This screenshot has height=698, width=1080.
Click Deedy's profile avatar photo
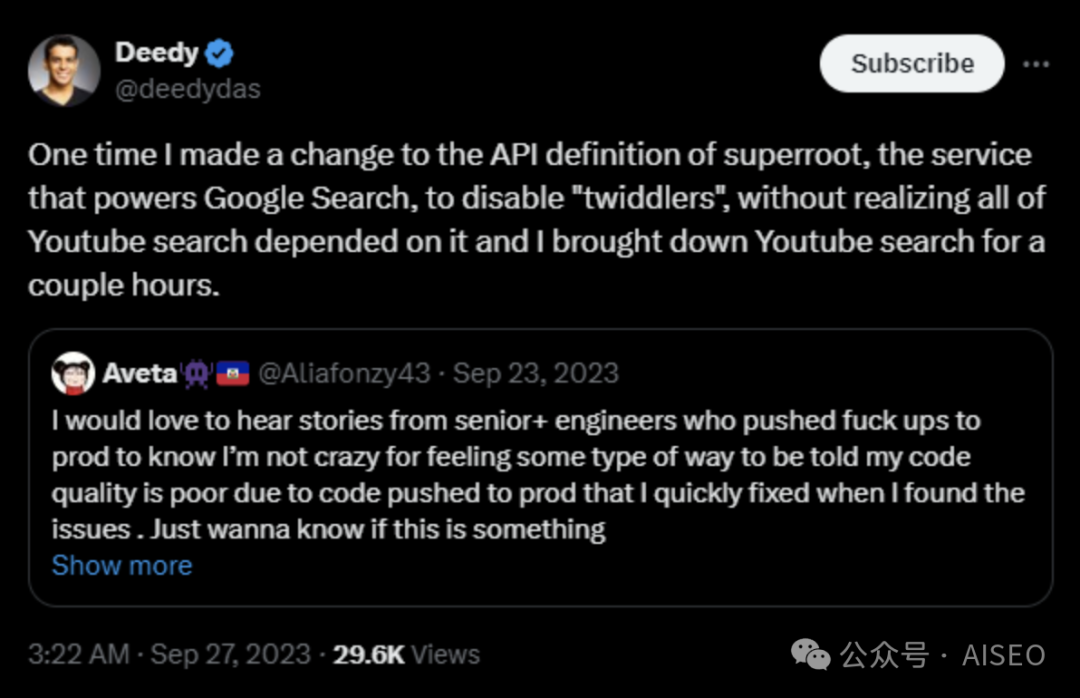pyautogui.click(x=64, y=70)
